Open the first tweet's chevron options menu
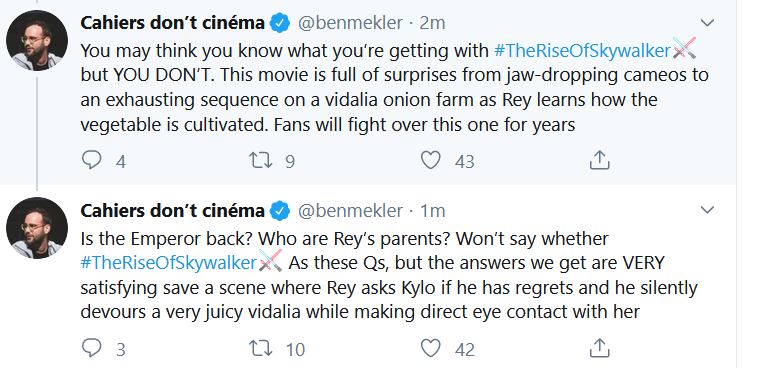This screenshot has width=762, height=368. point(707,22)
